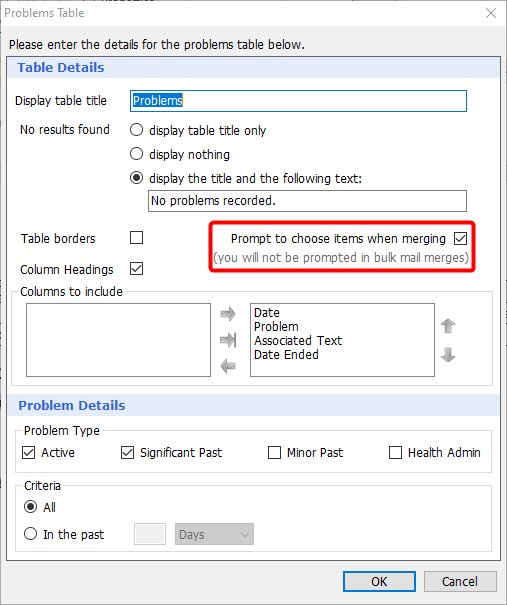Click the move all columns right arrow
Image resolution: width=507 pixels, height=605 pixels.
[x=228, y=340]
